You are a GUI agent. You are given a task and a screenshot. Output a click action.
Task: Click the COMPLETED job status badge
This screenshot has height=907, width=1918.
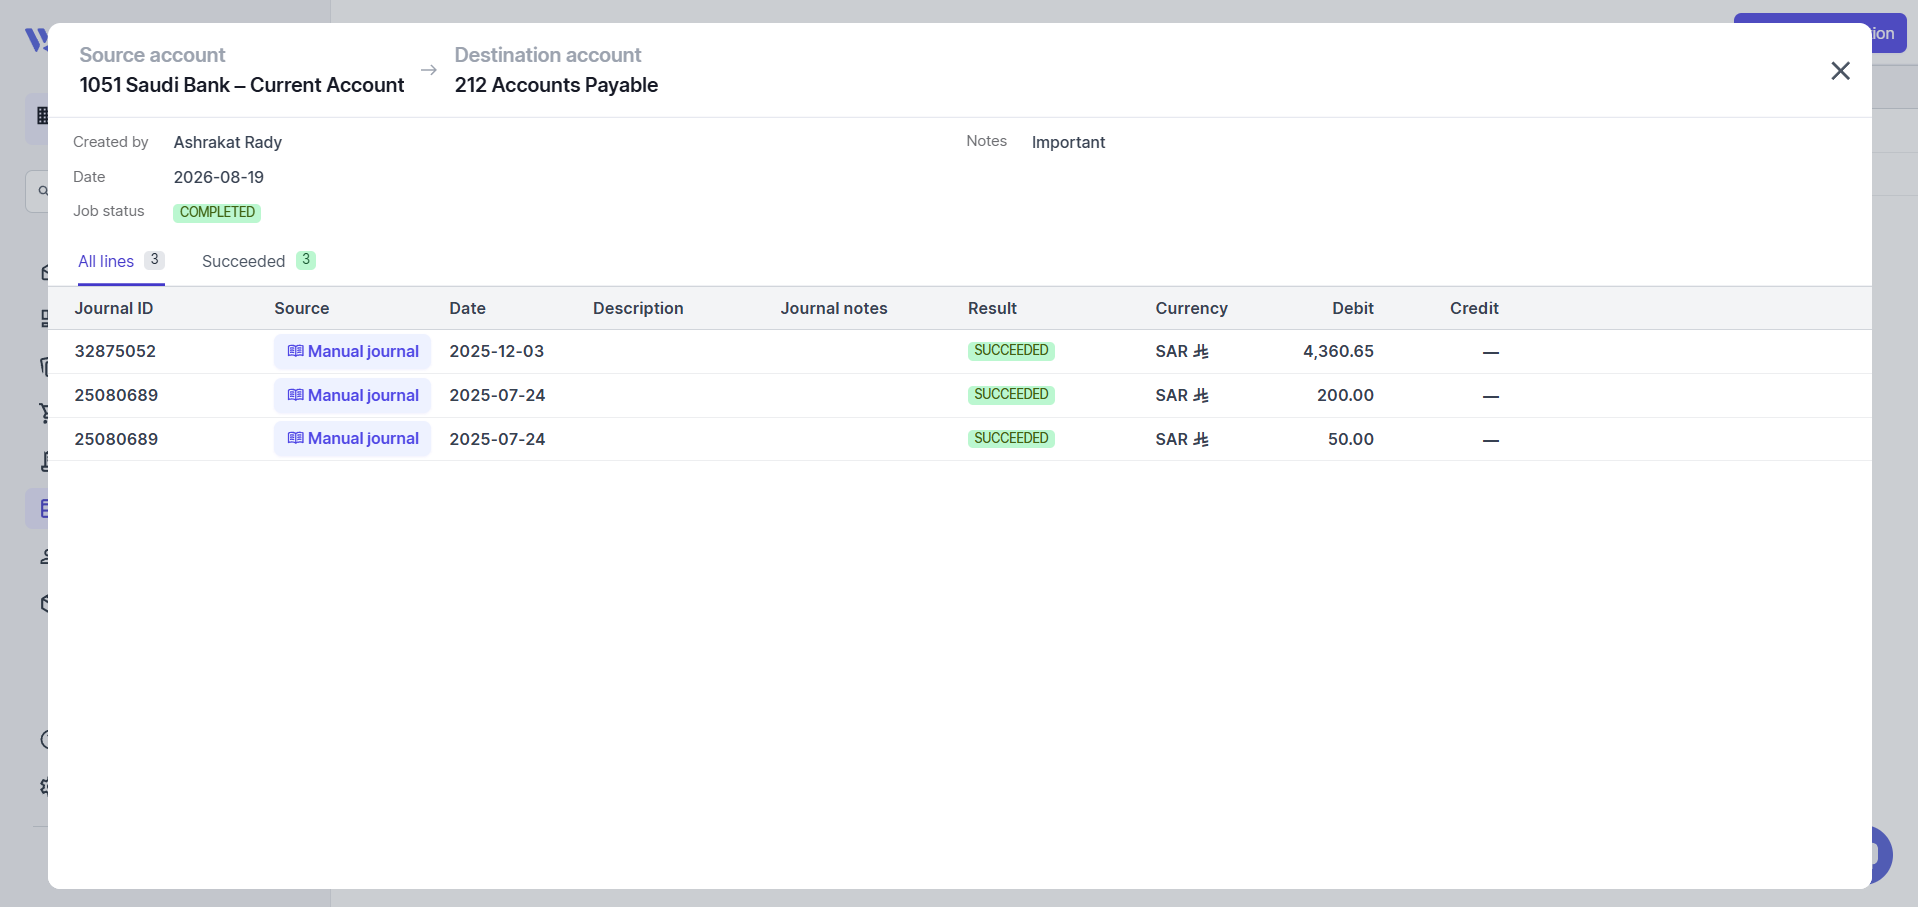pyautogui.click(x=217, y=212)
